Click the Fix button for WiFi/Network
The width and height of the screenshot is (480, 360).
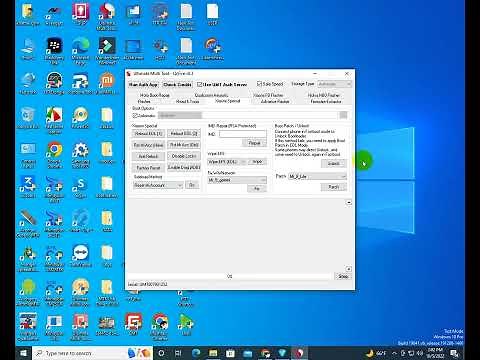pyautogui.click(x=257, y=189)
